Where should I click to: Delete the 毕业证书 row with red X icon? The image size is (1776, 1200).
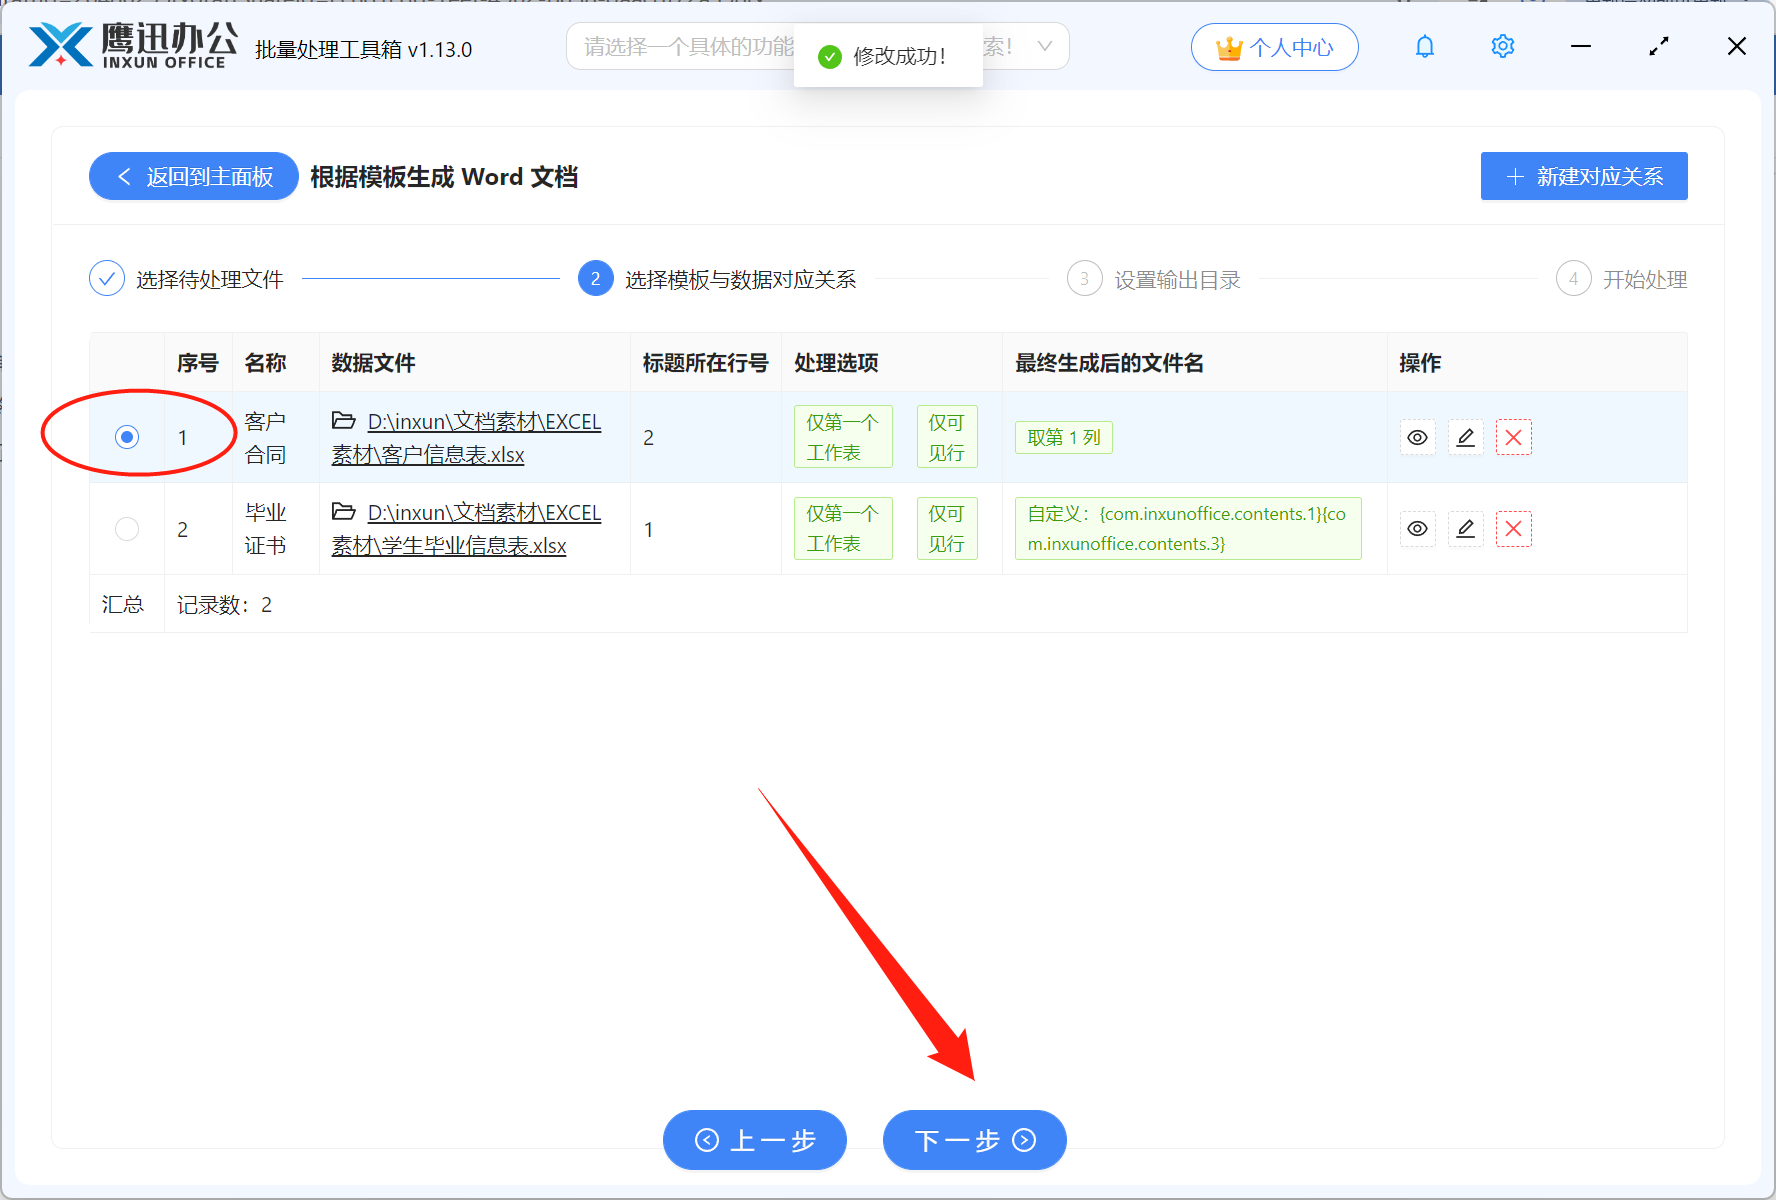(x=1513, y=528)
